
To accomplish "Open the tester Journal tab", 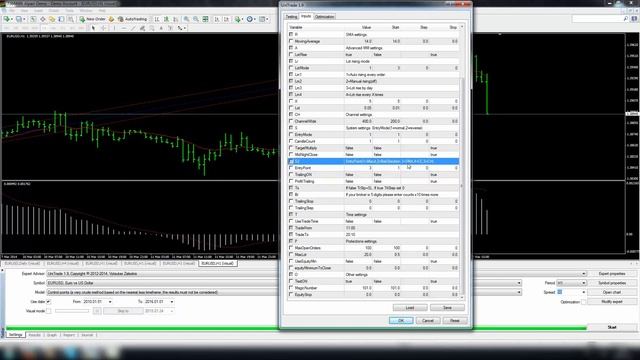I will (x=87, y=335).
